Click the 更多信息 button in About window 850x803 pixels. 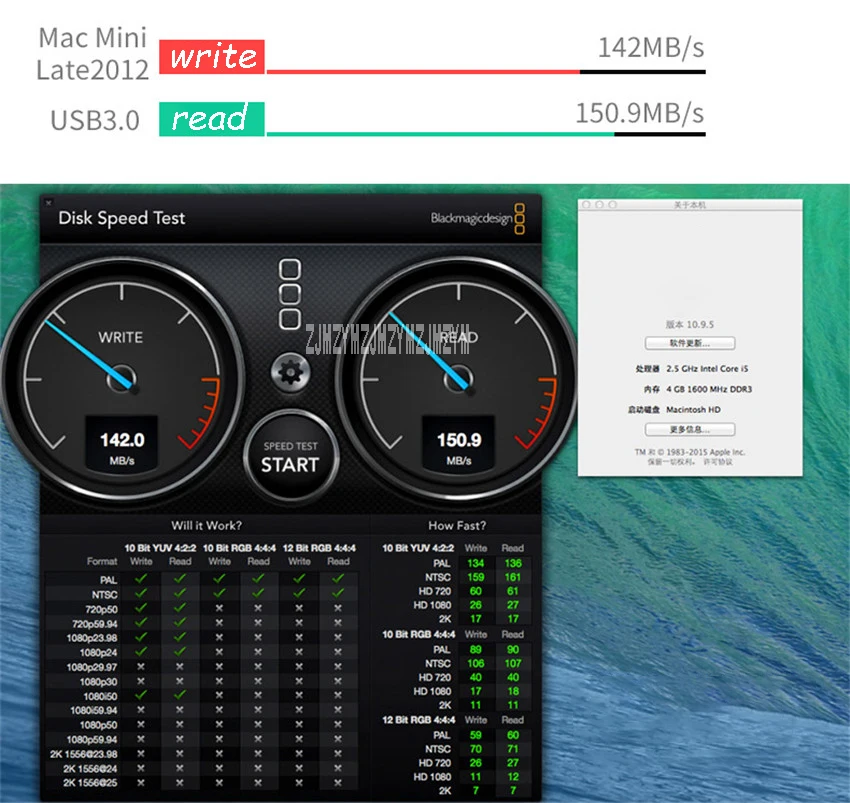690,429
